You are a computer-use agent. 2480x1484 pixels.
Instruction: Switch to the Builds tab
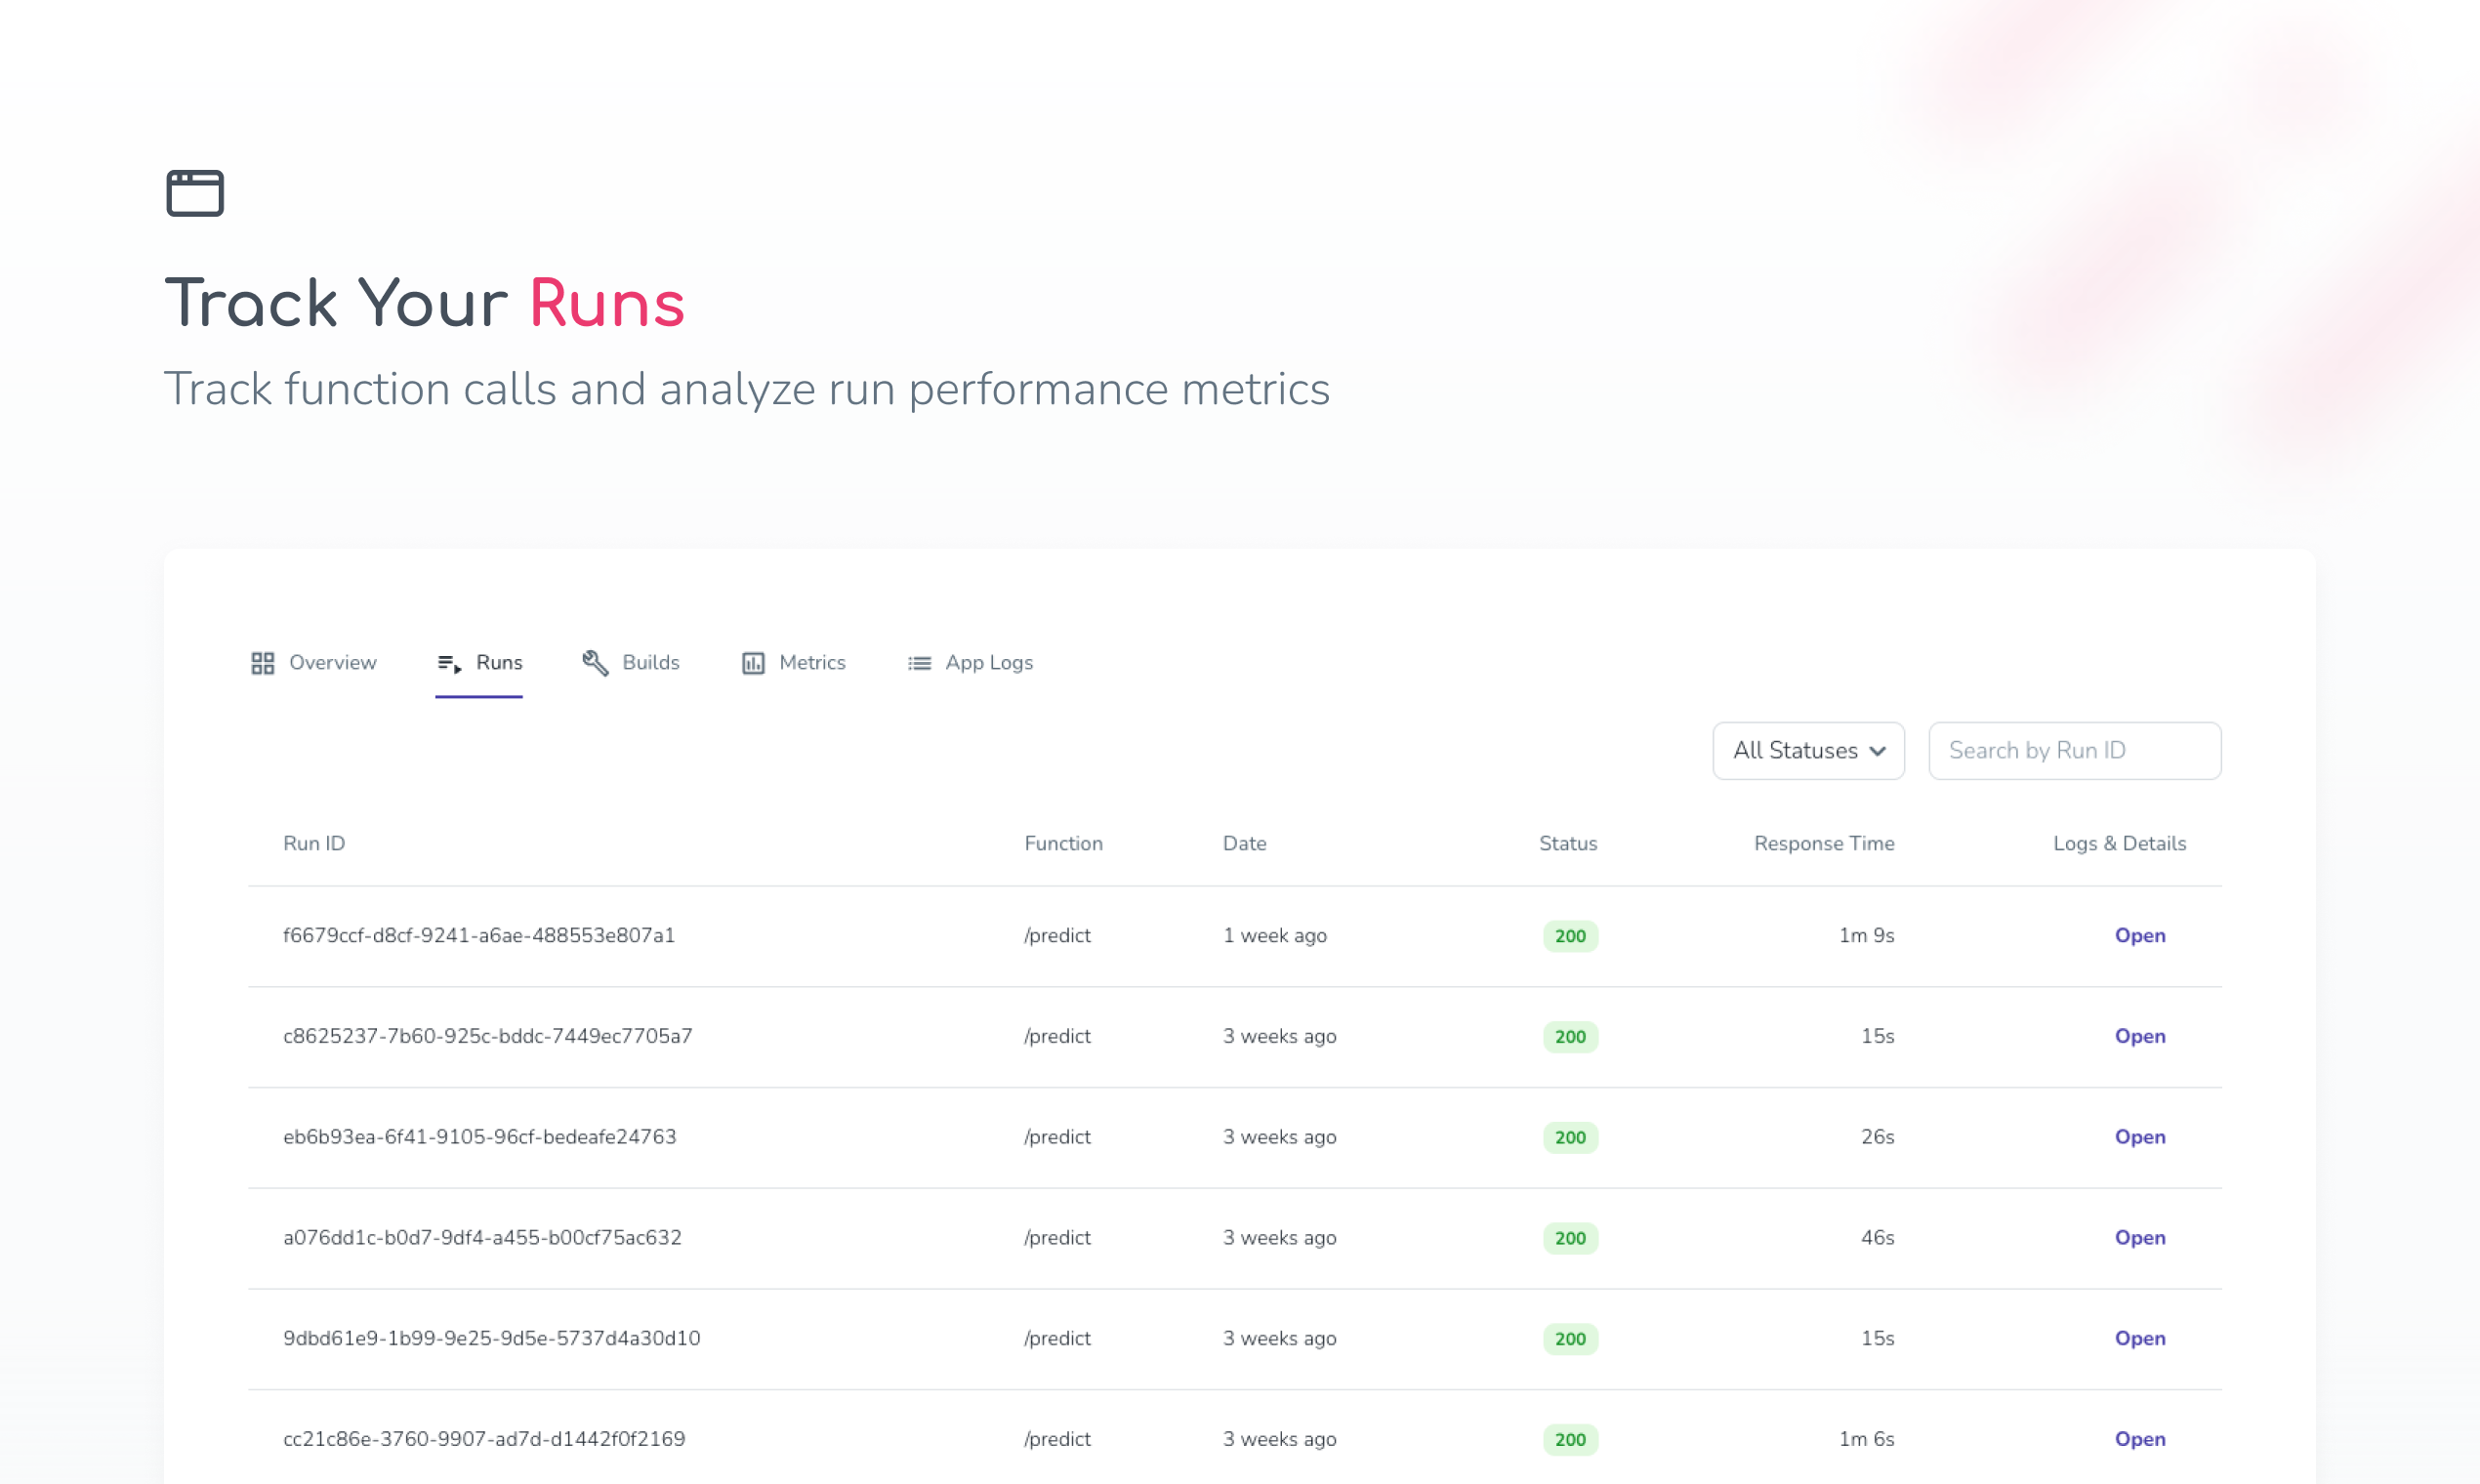coord(650,663)
